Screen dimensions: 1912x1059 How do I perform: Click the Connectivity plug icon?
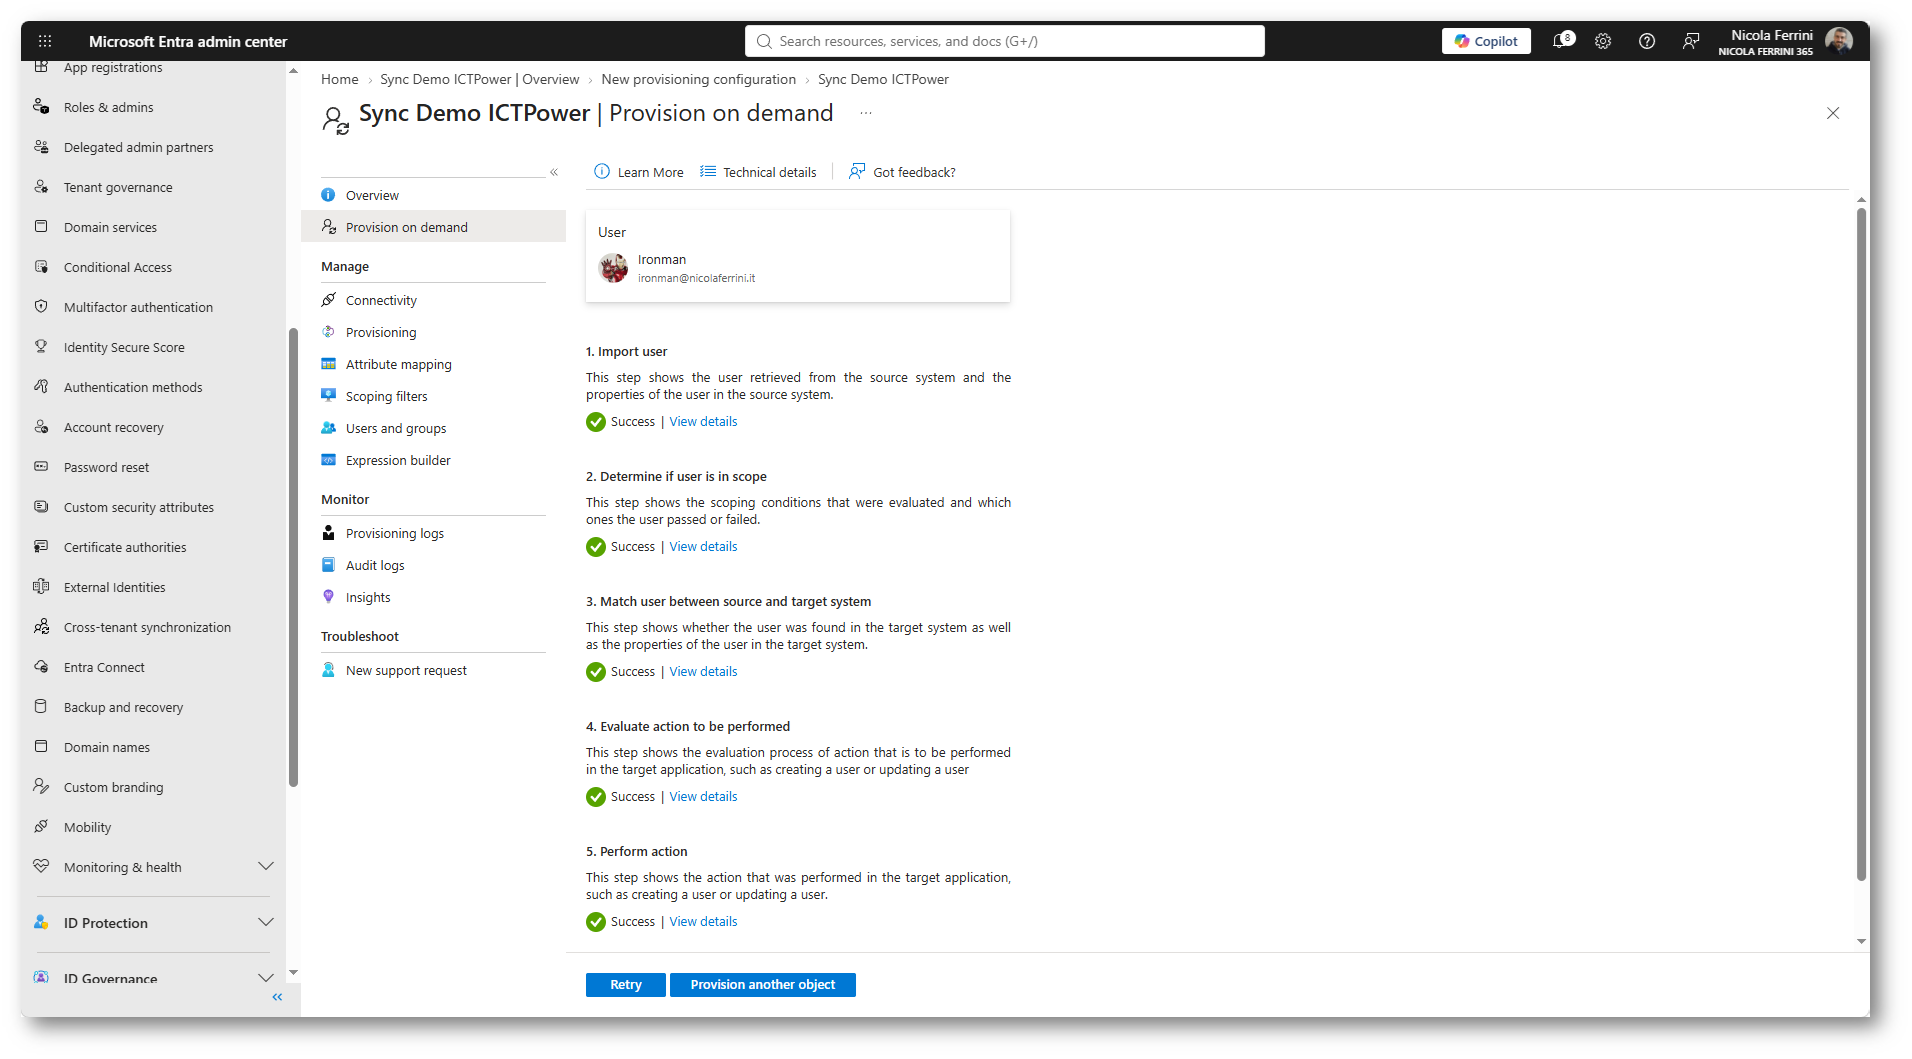click(x=328, y=300)
